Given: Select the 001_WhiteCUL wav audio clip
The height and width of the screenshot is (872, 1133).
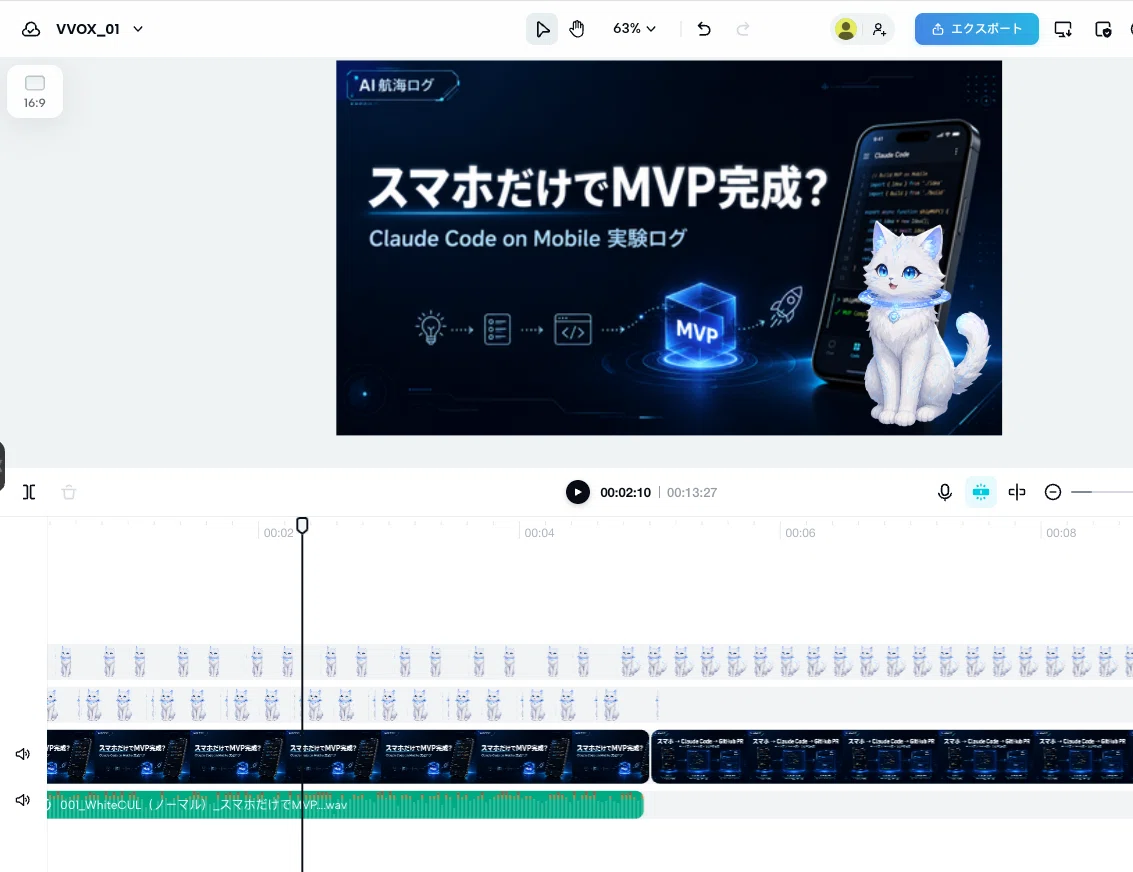Looking at the screenshot, I should tap(345, 805).
